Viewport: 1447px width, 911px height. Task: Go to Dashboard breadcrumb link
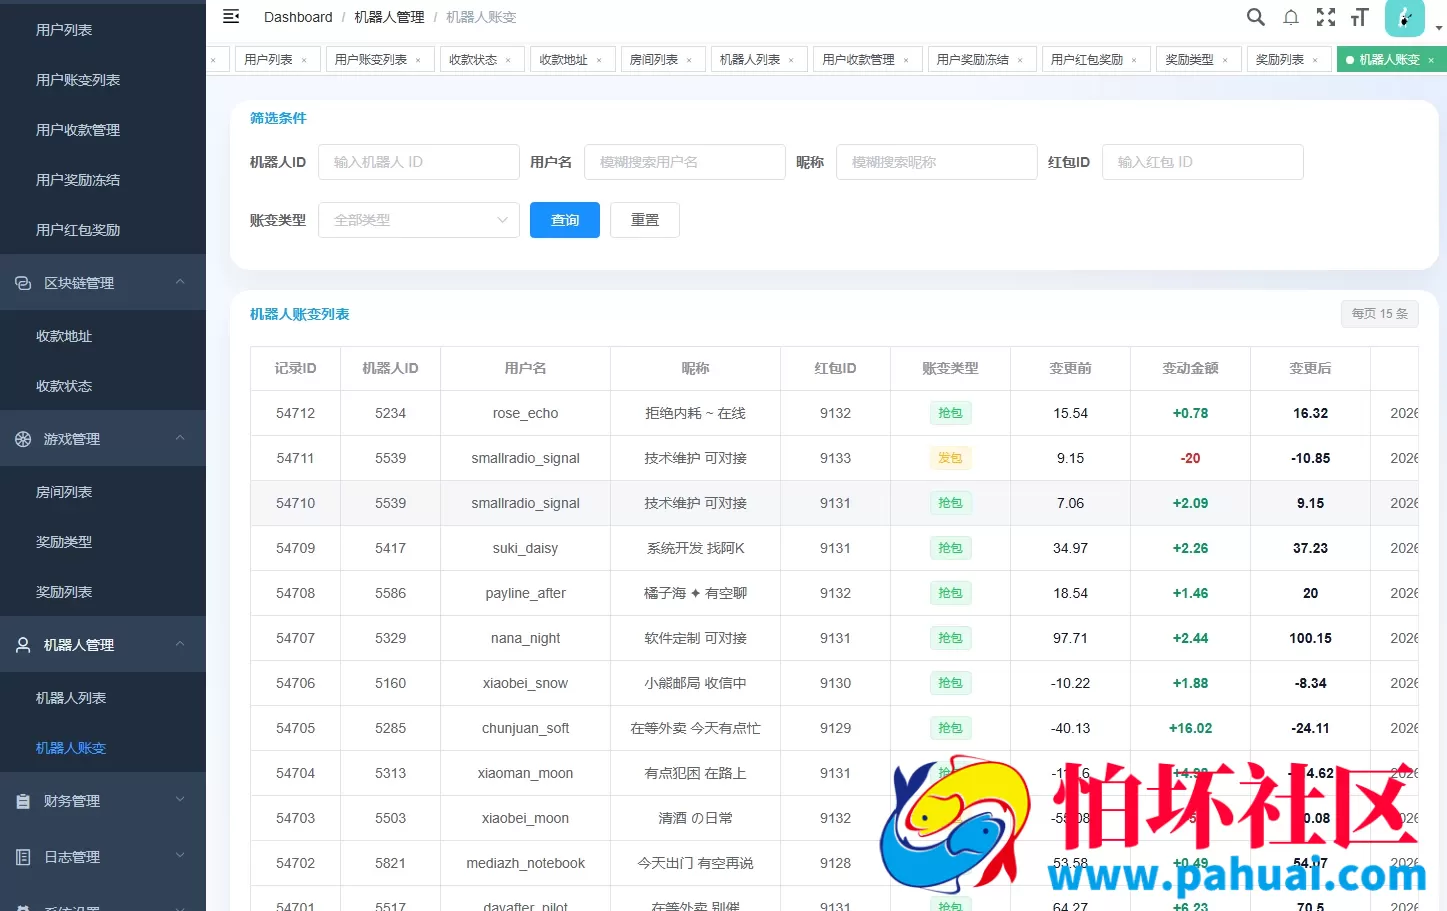(298, 17)
